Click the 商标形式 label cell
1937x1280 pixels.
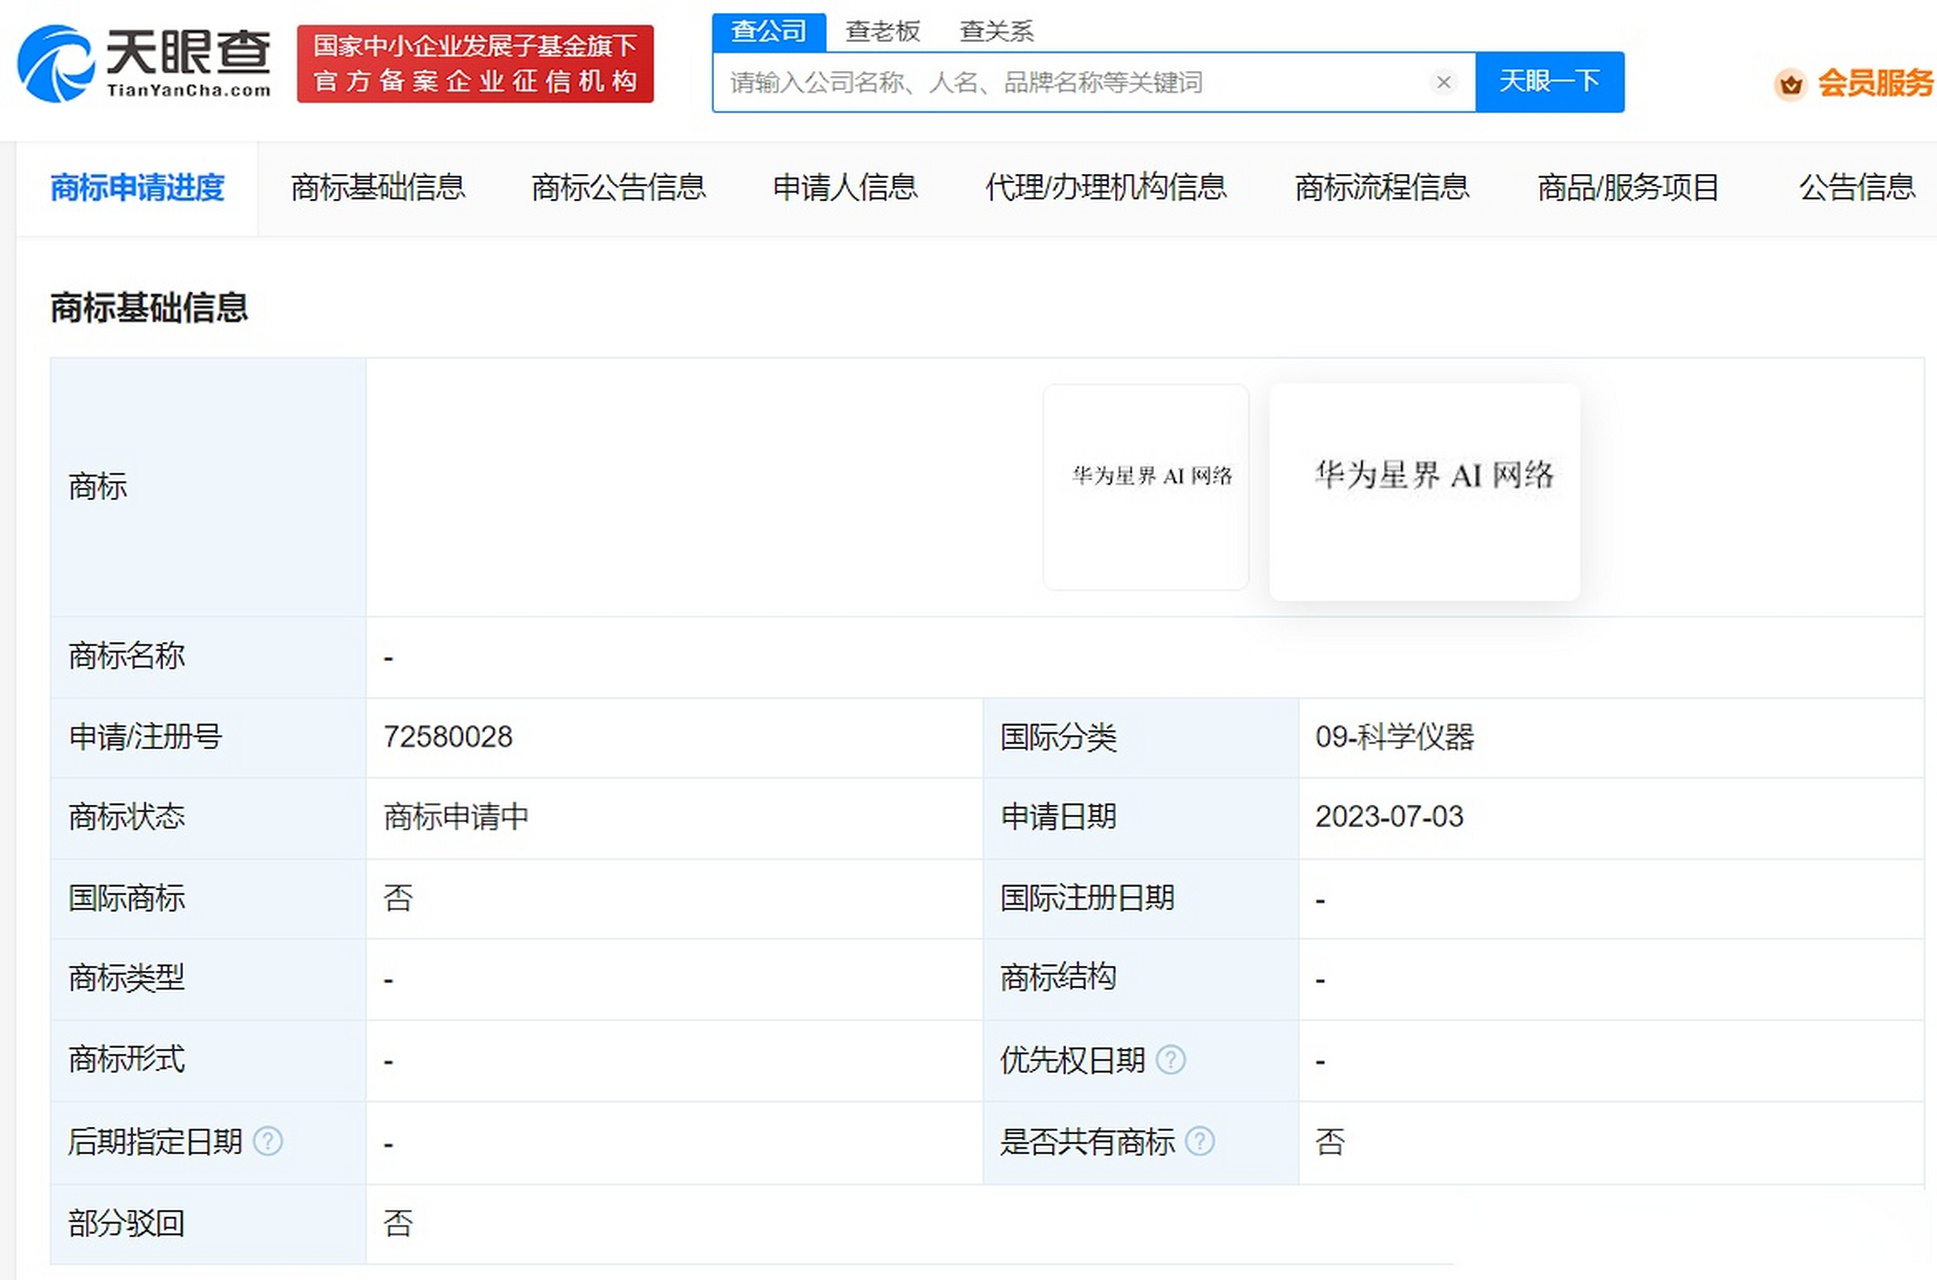coord(208,1060)
